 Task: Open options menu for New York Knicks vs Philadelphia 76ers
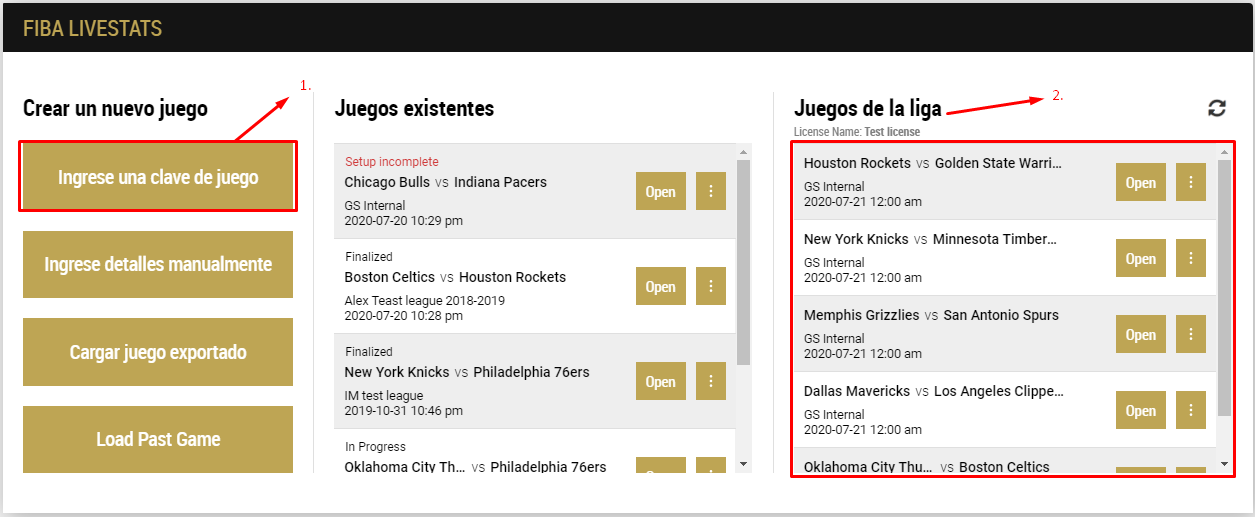pyautogui.click(x=710, y=381)
